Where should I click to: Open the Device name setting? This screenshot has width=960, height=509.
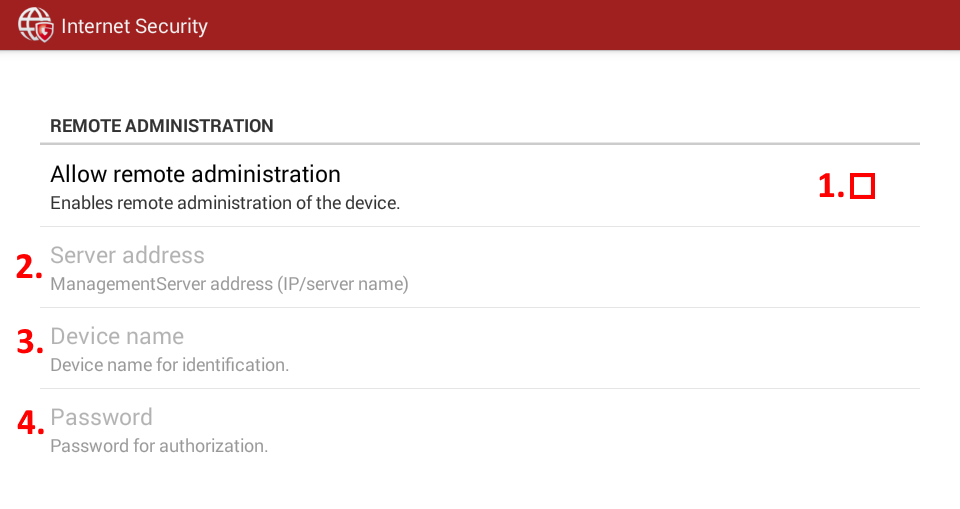[x=480, y=349]
